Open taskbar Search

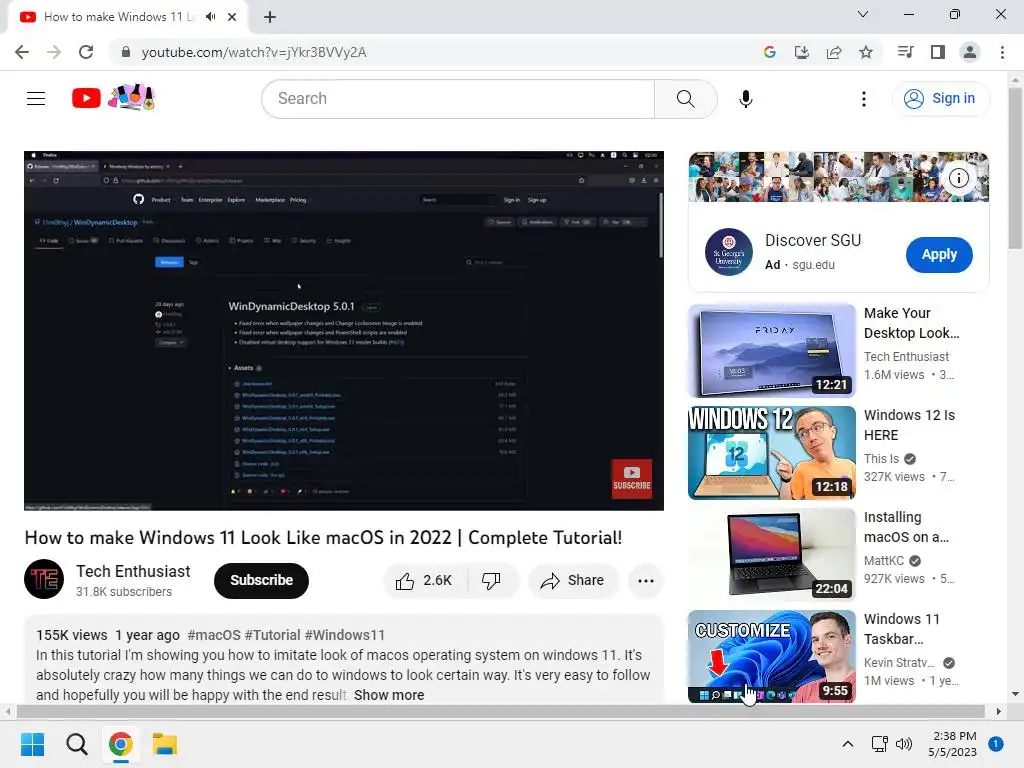[x=76, y=744]
